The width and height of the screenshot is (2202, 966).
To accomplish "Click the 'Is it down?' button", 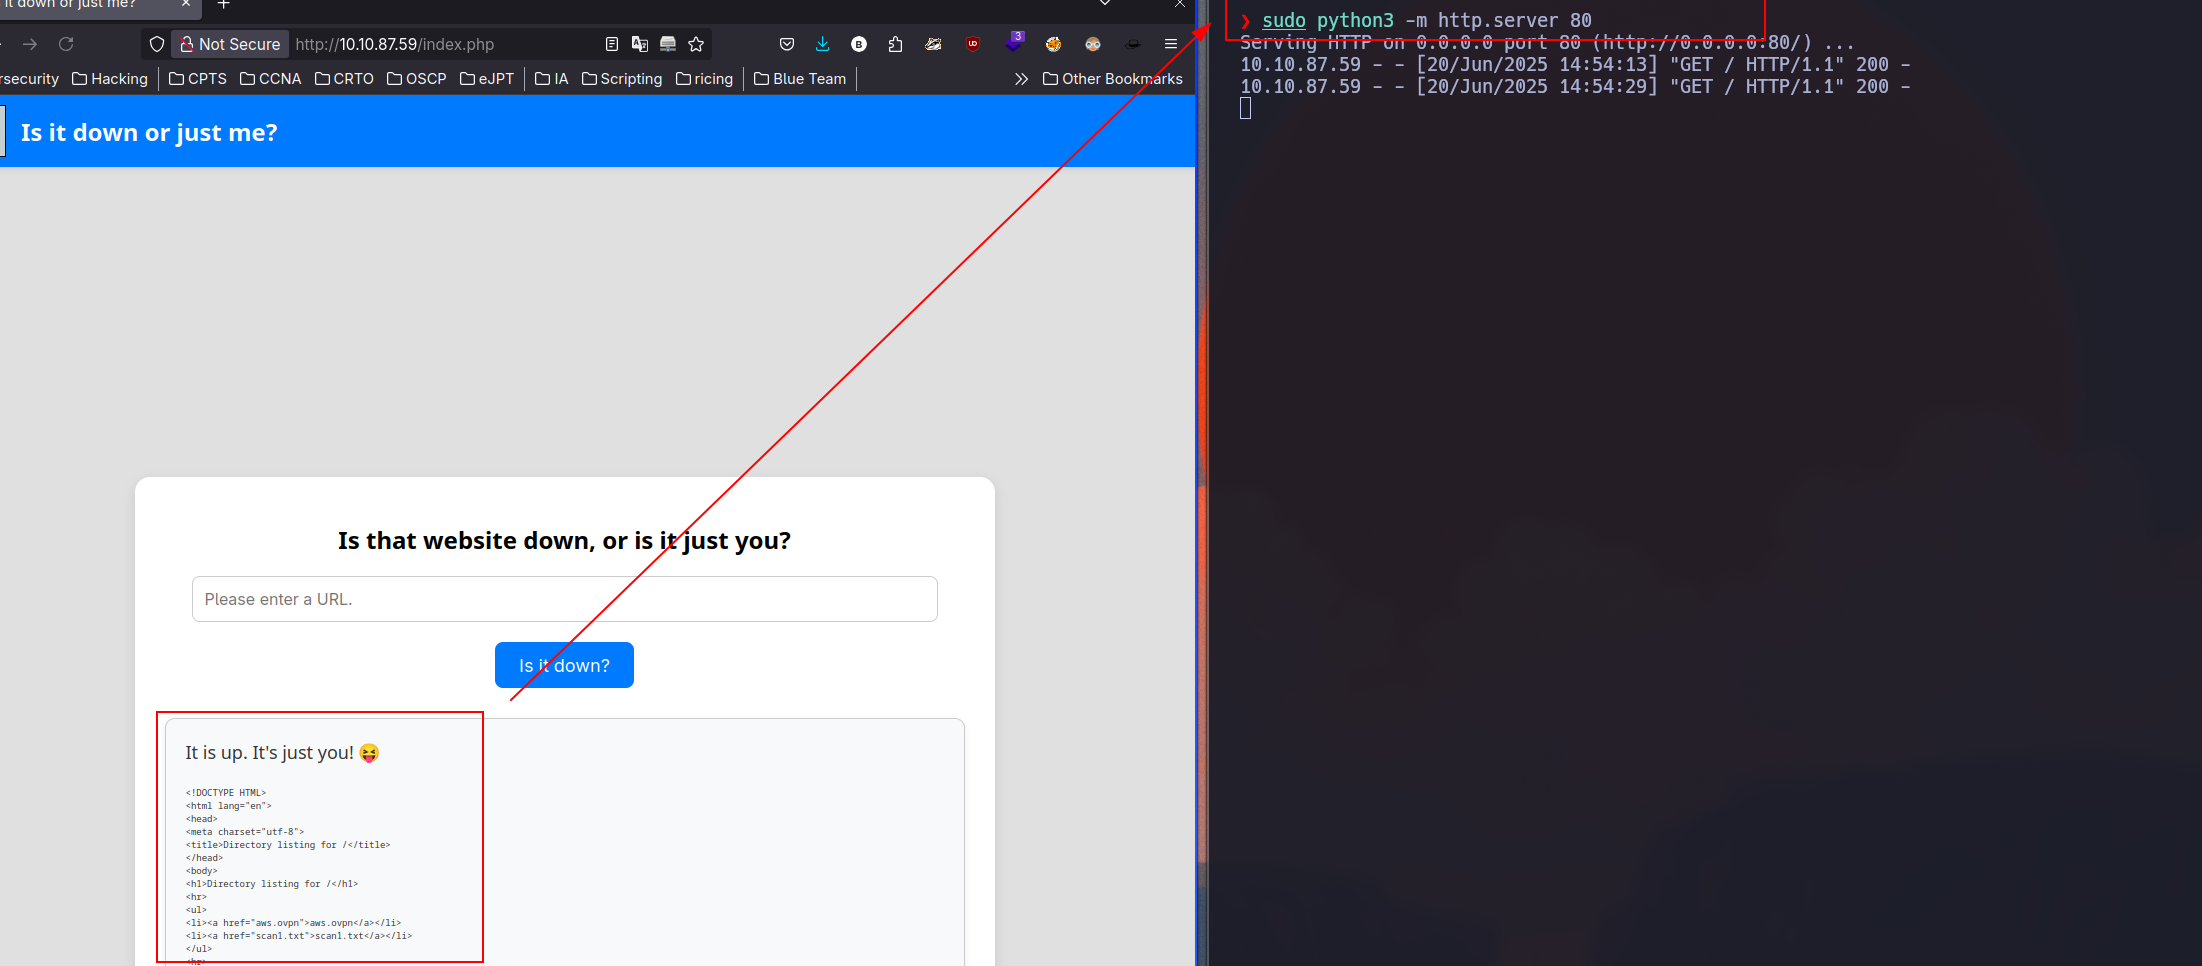I will [564, 665].
